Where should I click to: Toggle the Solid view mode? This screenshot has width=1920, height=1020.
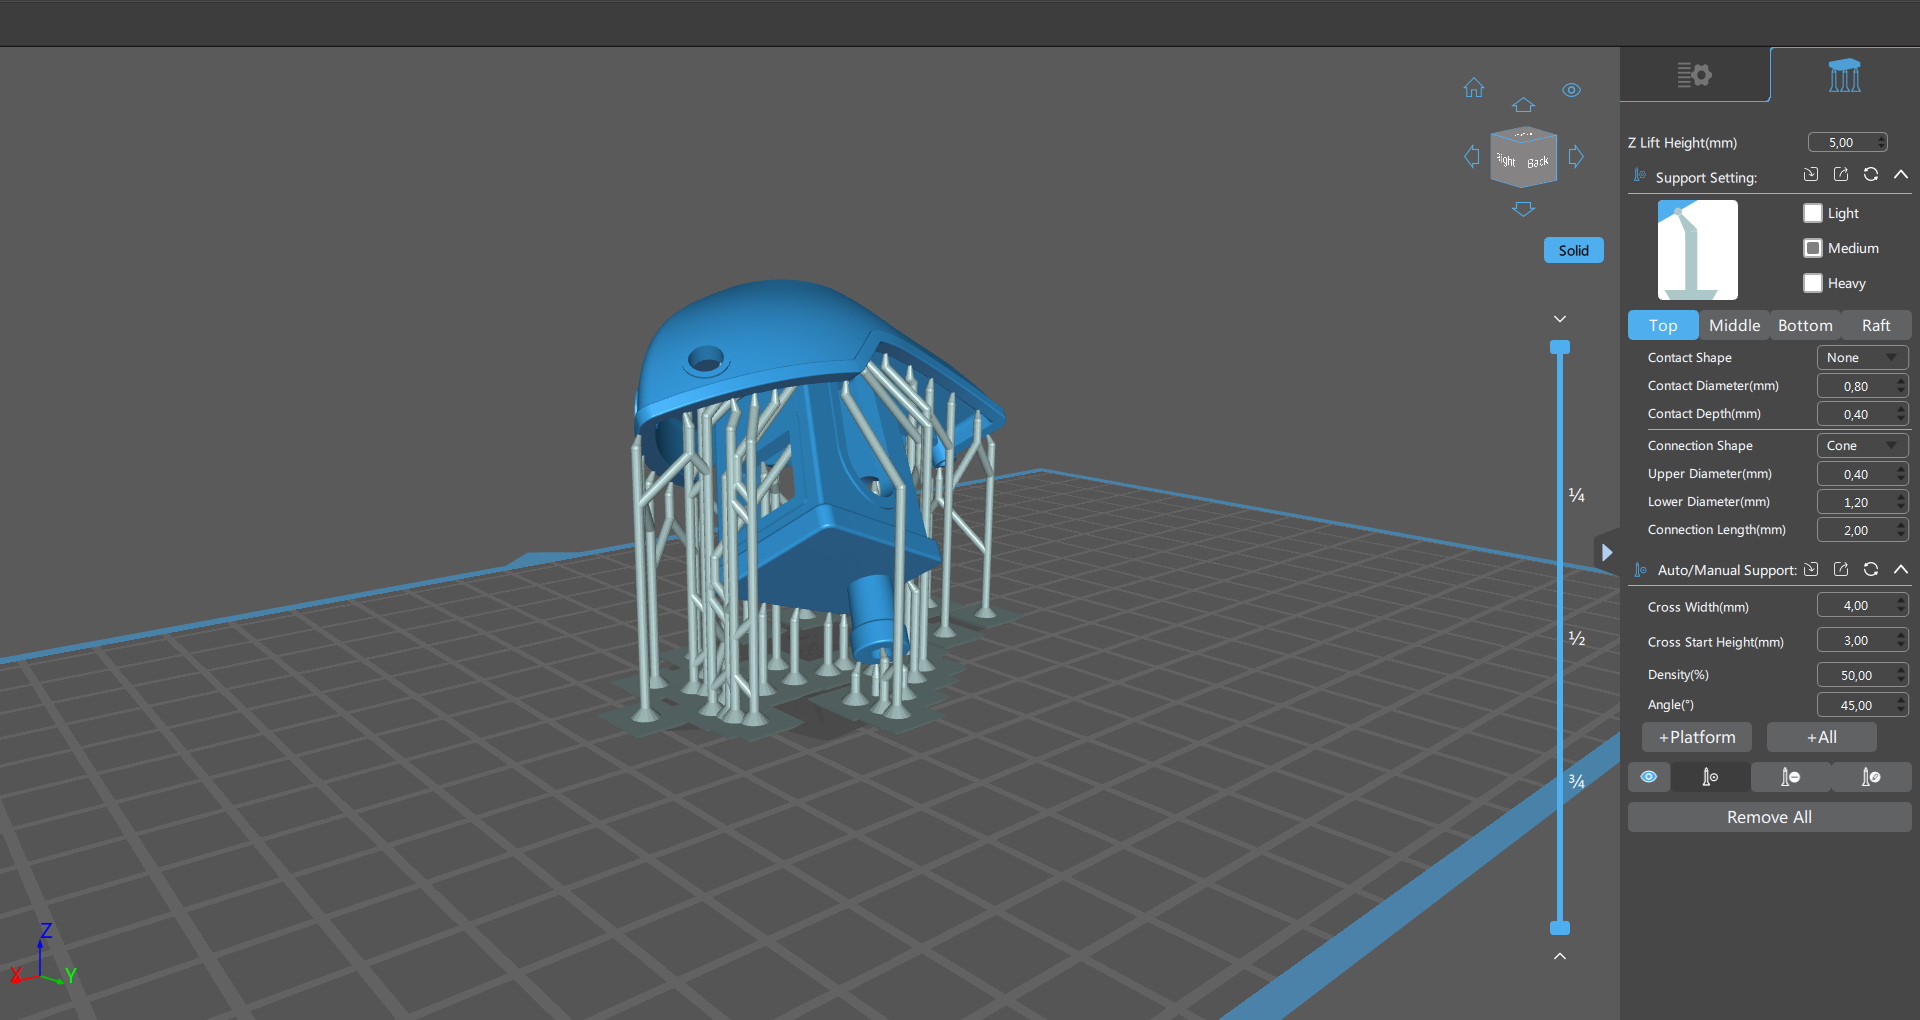[1574, 250]
